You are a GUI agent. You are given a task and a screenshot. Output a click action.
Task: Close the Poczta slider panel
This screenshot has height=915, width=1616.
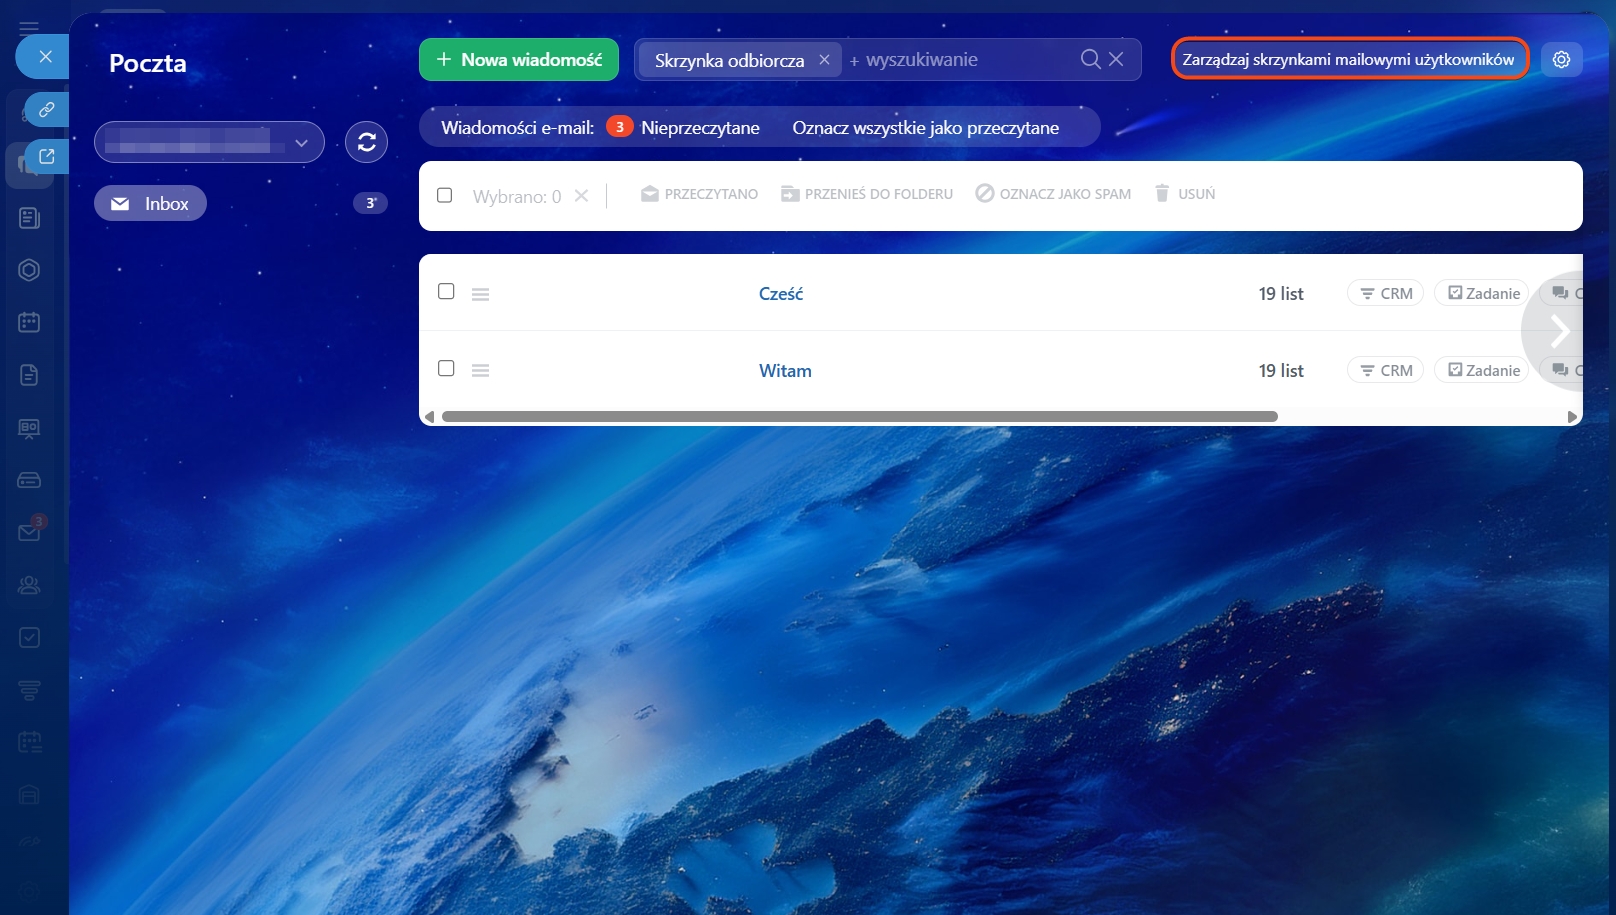45,57
